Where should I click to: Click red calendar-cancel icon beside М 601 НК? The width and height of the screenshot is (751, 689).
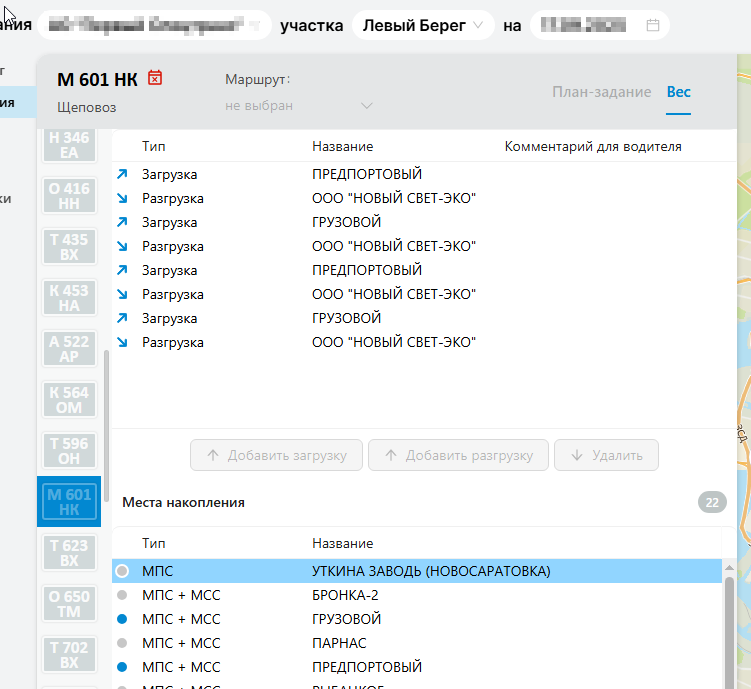[155, 78]
